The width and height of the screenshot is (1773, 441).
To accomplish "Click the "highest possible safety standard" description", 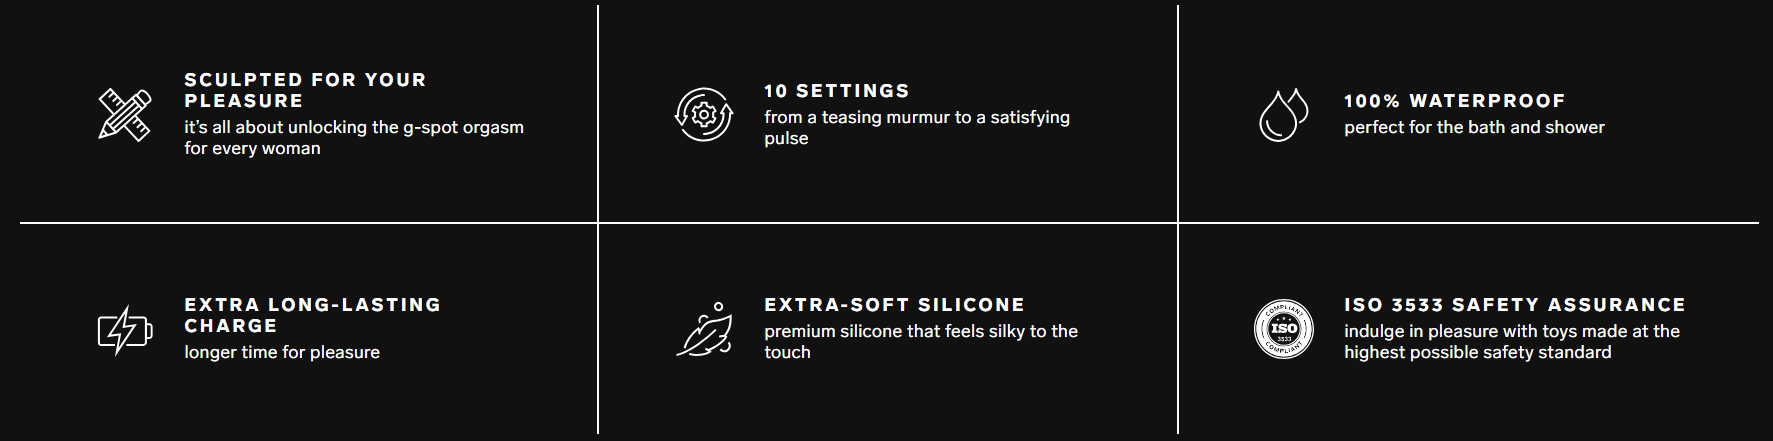I will coord(1477,353).
